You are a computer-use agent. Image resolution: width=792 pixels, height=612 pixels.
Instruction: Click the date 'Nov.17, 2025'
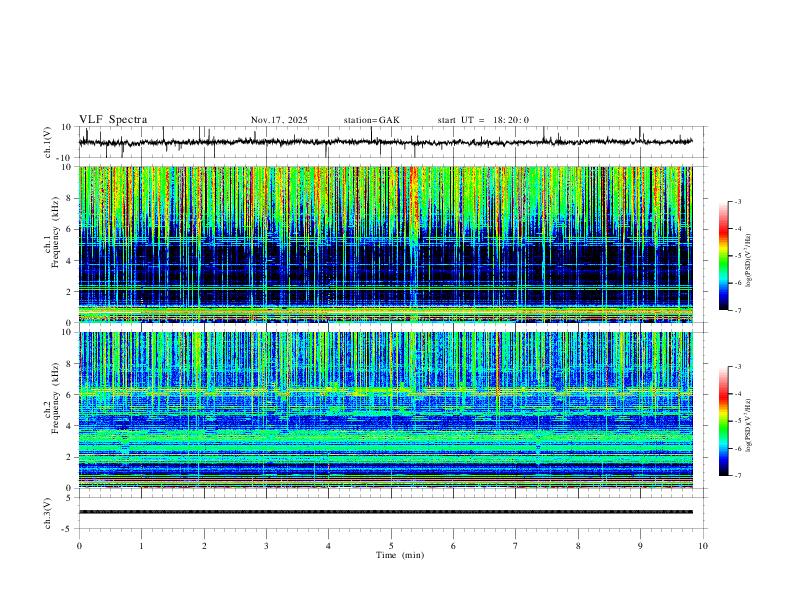(x=279, y=120)
